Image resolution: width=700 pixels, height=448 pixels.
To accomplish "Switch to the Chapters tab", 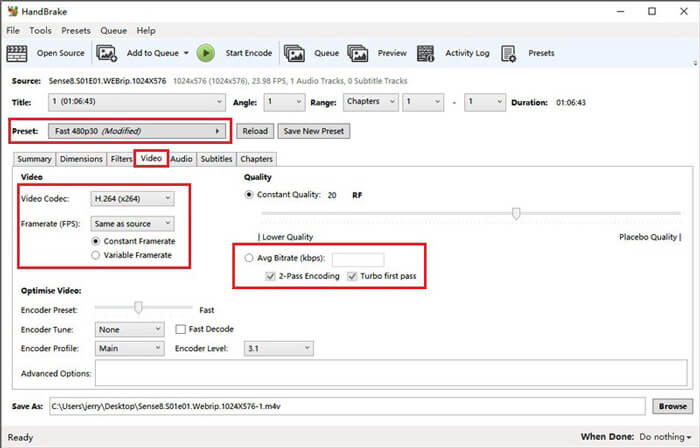I will pyautogui.click(x=256, y=159).
